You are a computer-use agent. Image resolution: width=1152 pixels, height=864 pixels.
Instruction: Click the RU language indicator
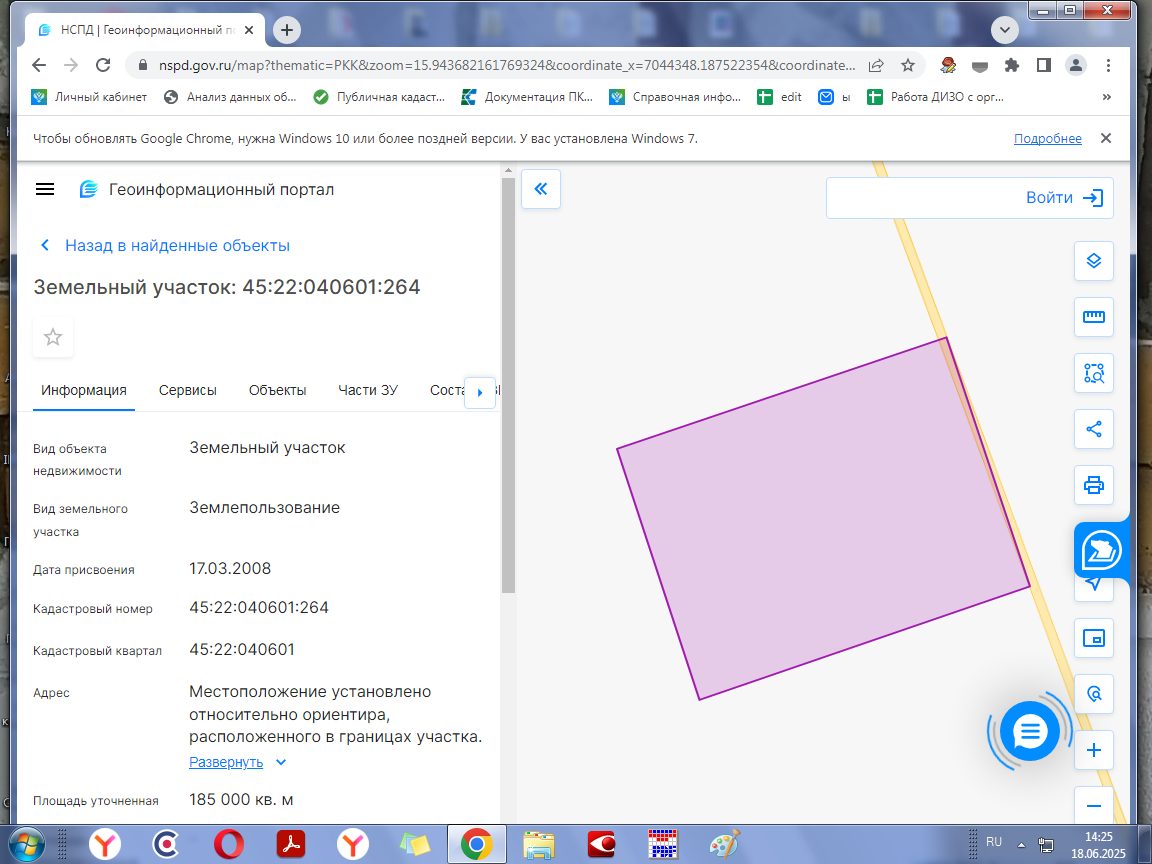tap(993, 842)
